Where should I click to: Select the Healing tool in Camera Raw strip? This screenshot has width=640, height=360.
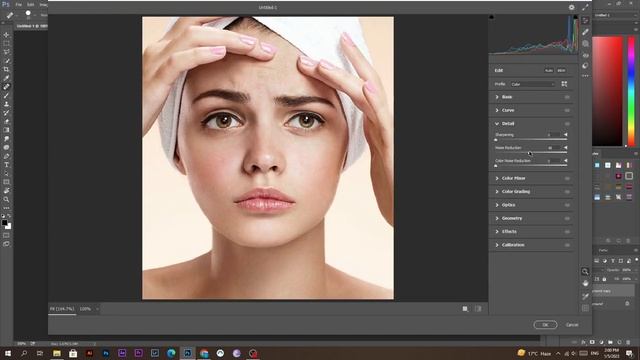(x=585, y=32)
